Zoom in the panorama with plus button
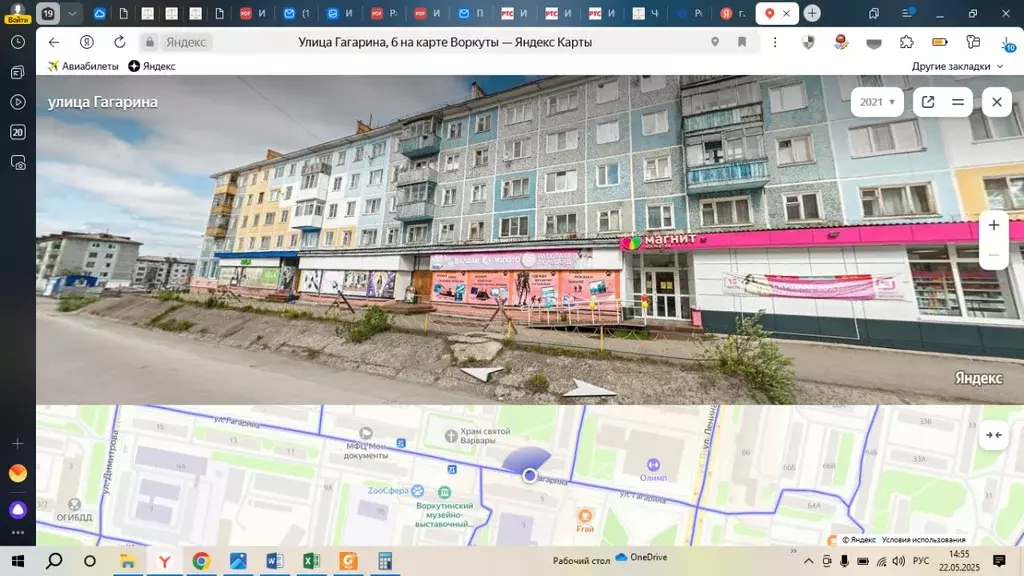 (993, 225)
